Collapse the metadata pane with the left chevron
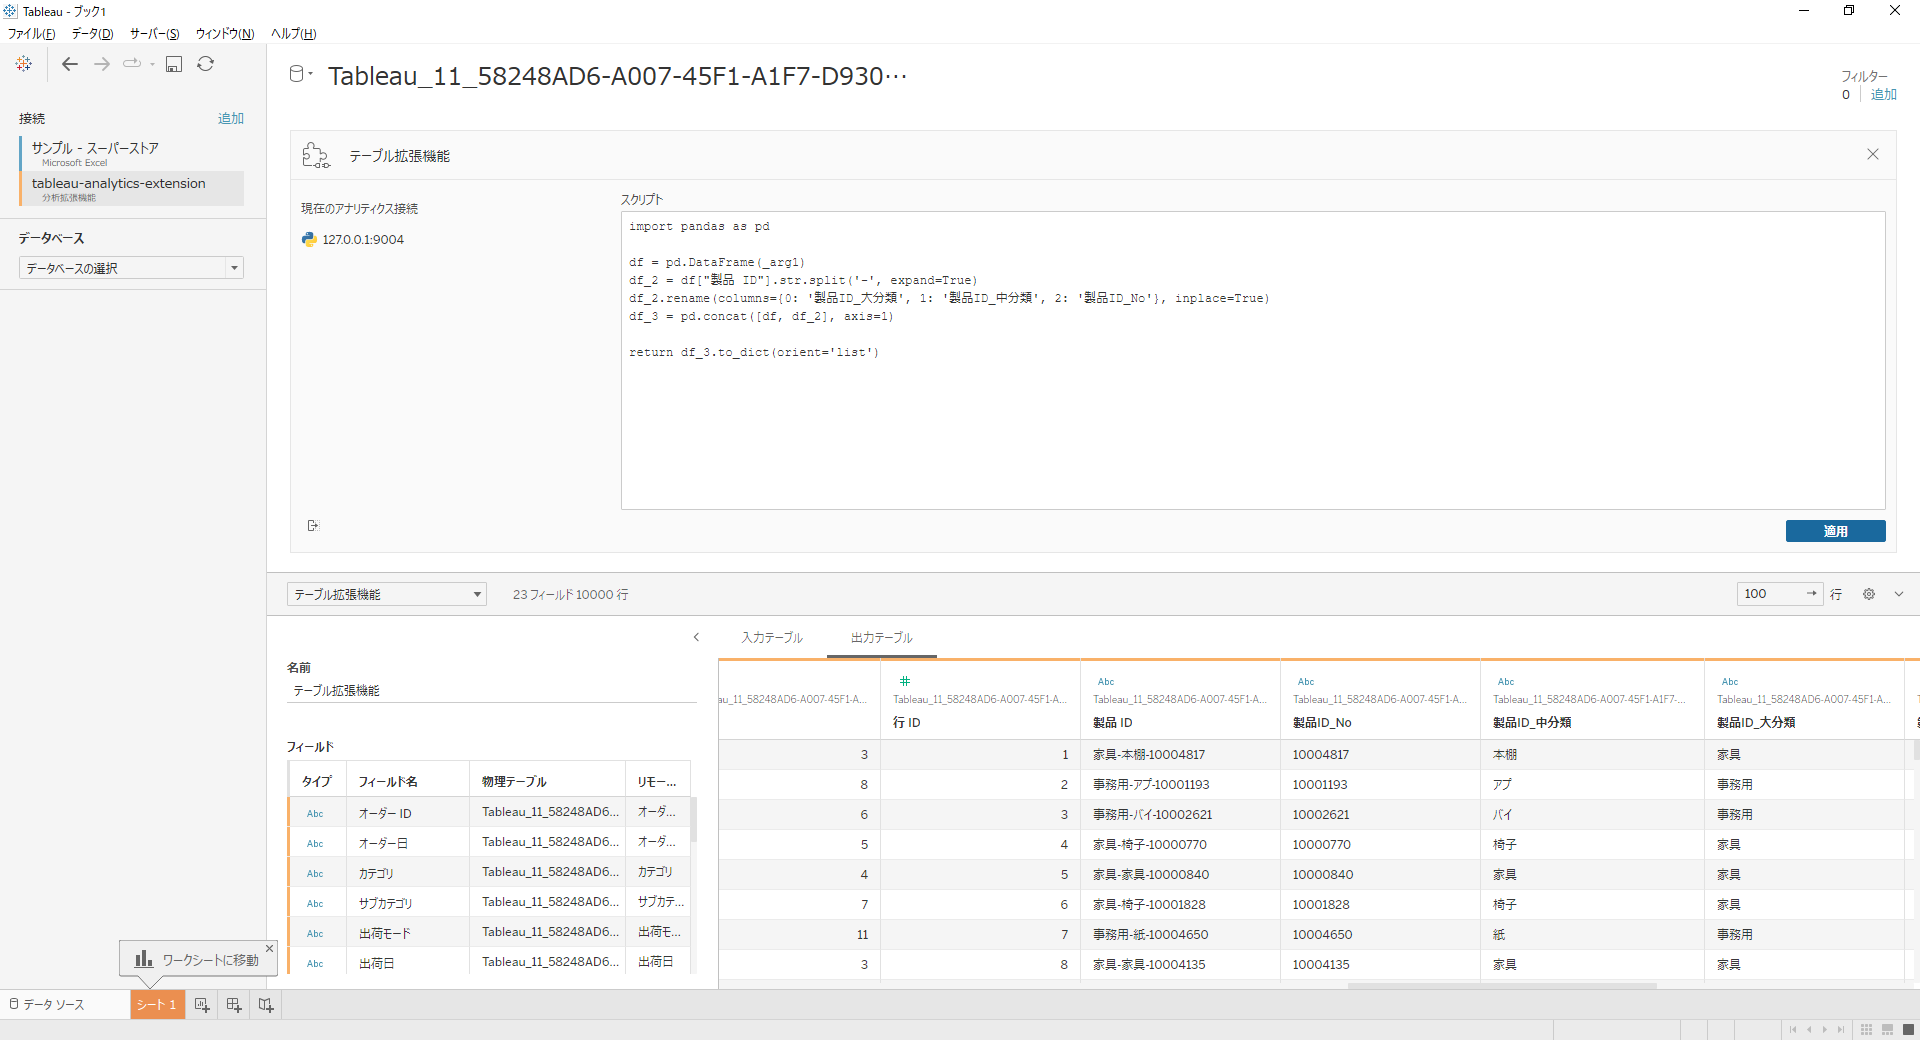Screen dimensions: 1920x1040 pos(696,637)
